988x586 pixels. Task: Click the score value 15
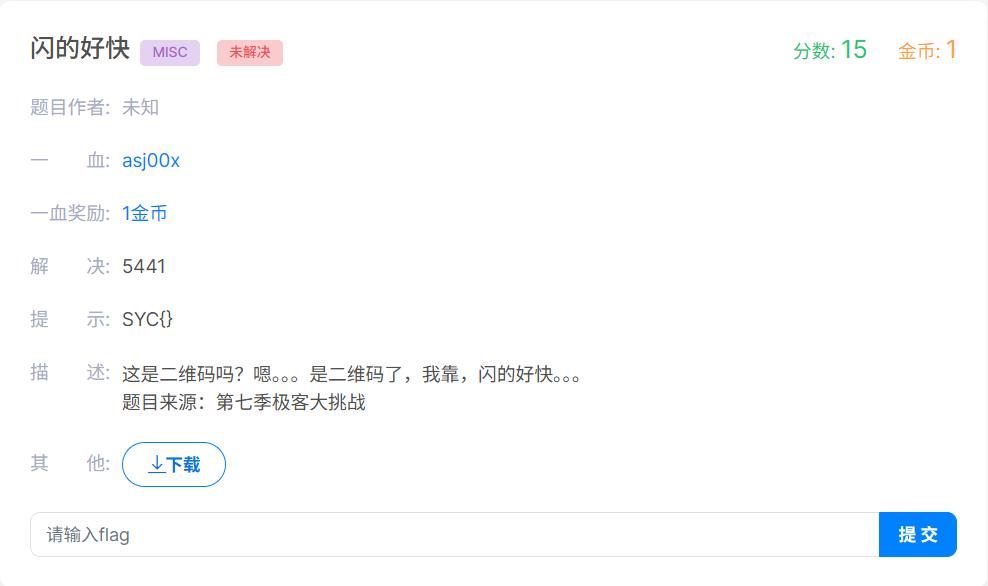pyautogui.click(x=854, y=50)
